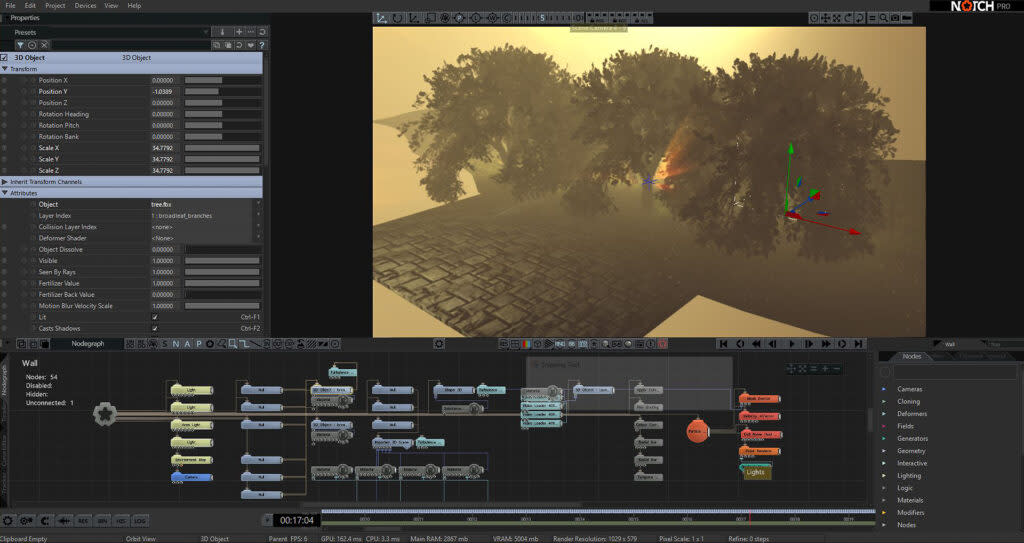Open the Edit menu

click(x=31, y=5)
